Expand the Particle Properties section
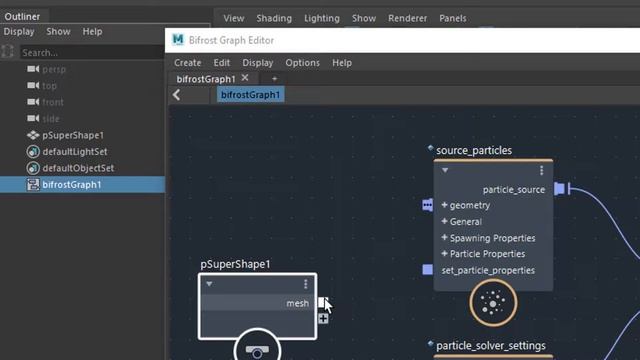The image size is (640, 360). (444, 253)
